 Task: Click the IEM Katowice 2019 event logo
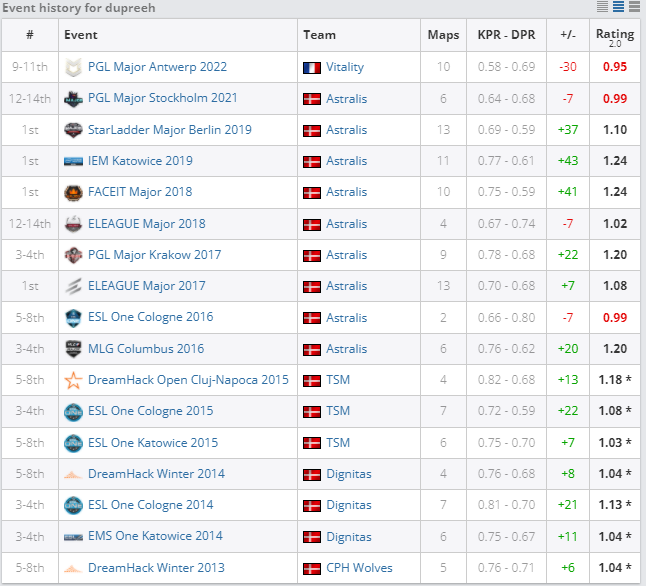(x=73, y=161)
